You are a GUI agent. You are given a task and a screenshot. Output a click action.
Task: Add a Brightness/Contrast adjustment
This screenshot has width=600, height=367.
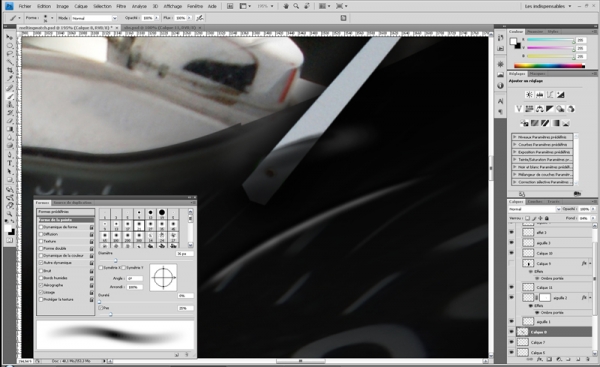point(529,95)
